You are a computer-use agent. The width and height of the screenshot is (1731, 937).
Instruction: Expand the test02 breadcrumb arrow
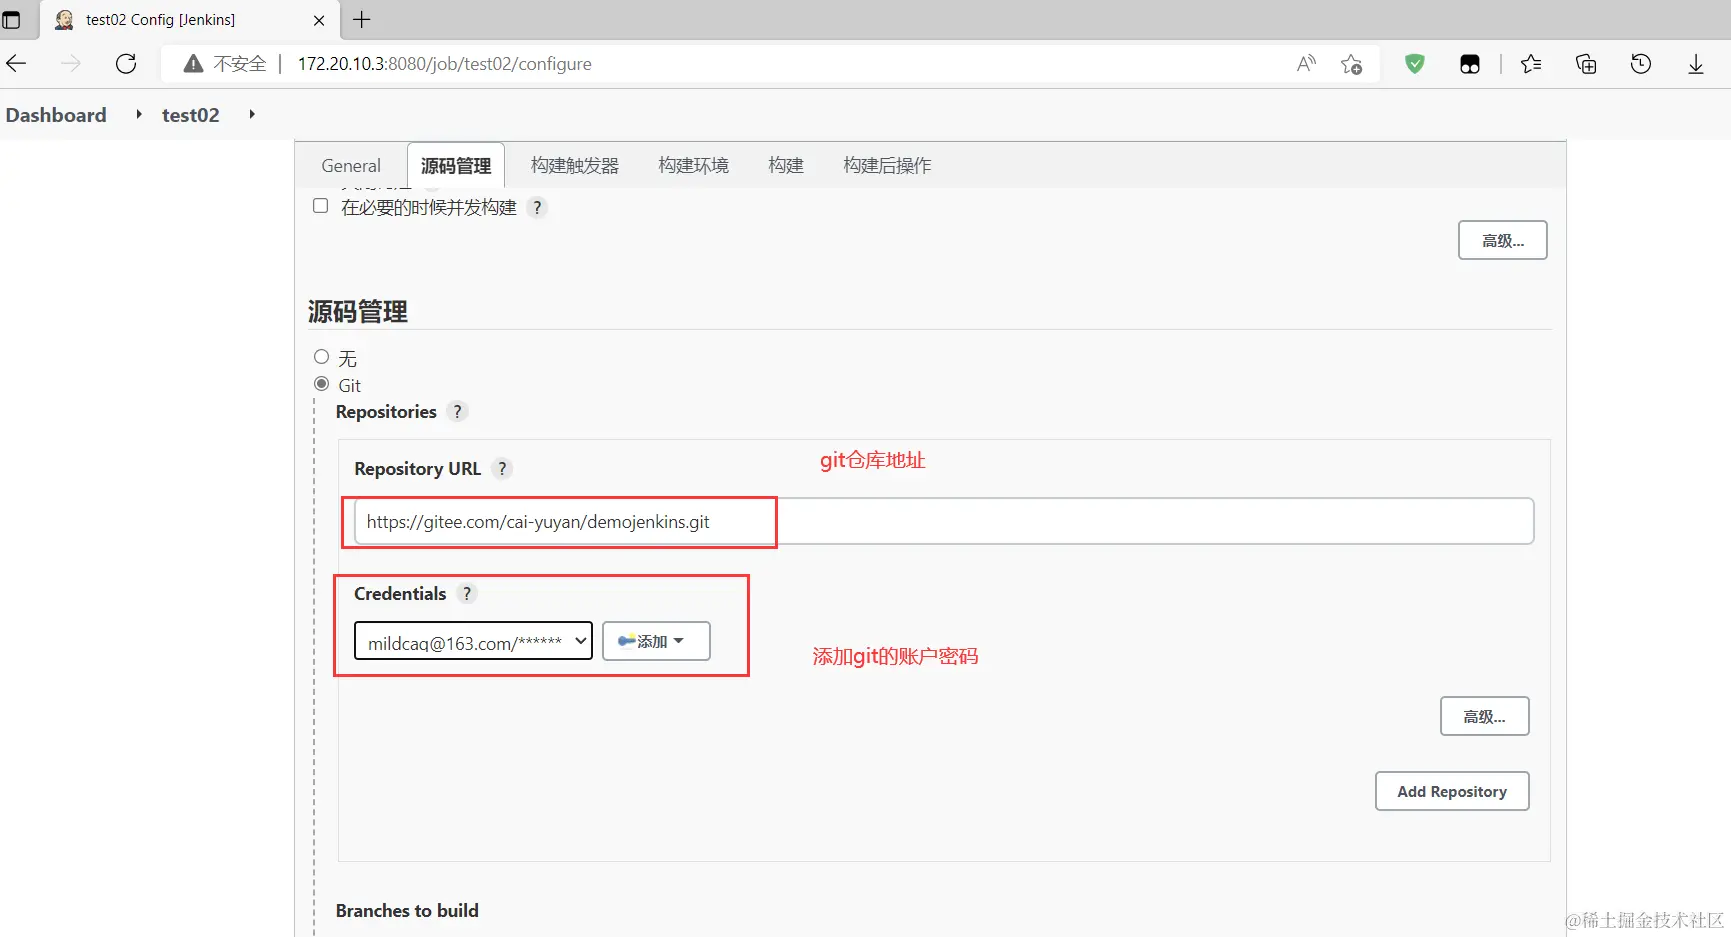[x=252, y=114]
